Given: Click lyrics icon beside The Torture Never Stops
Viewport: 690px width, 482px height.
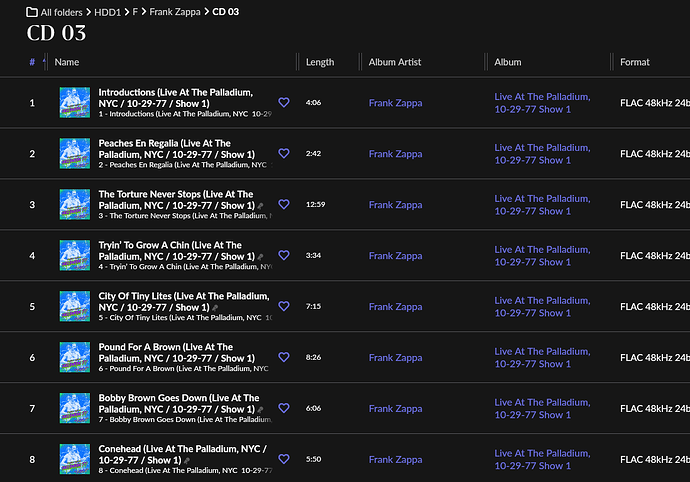Looking at the screenshot, I should point(259,206).
